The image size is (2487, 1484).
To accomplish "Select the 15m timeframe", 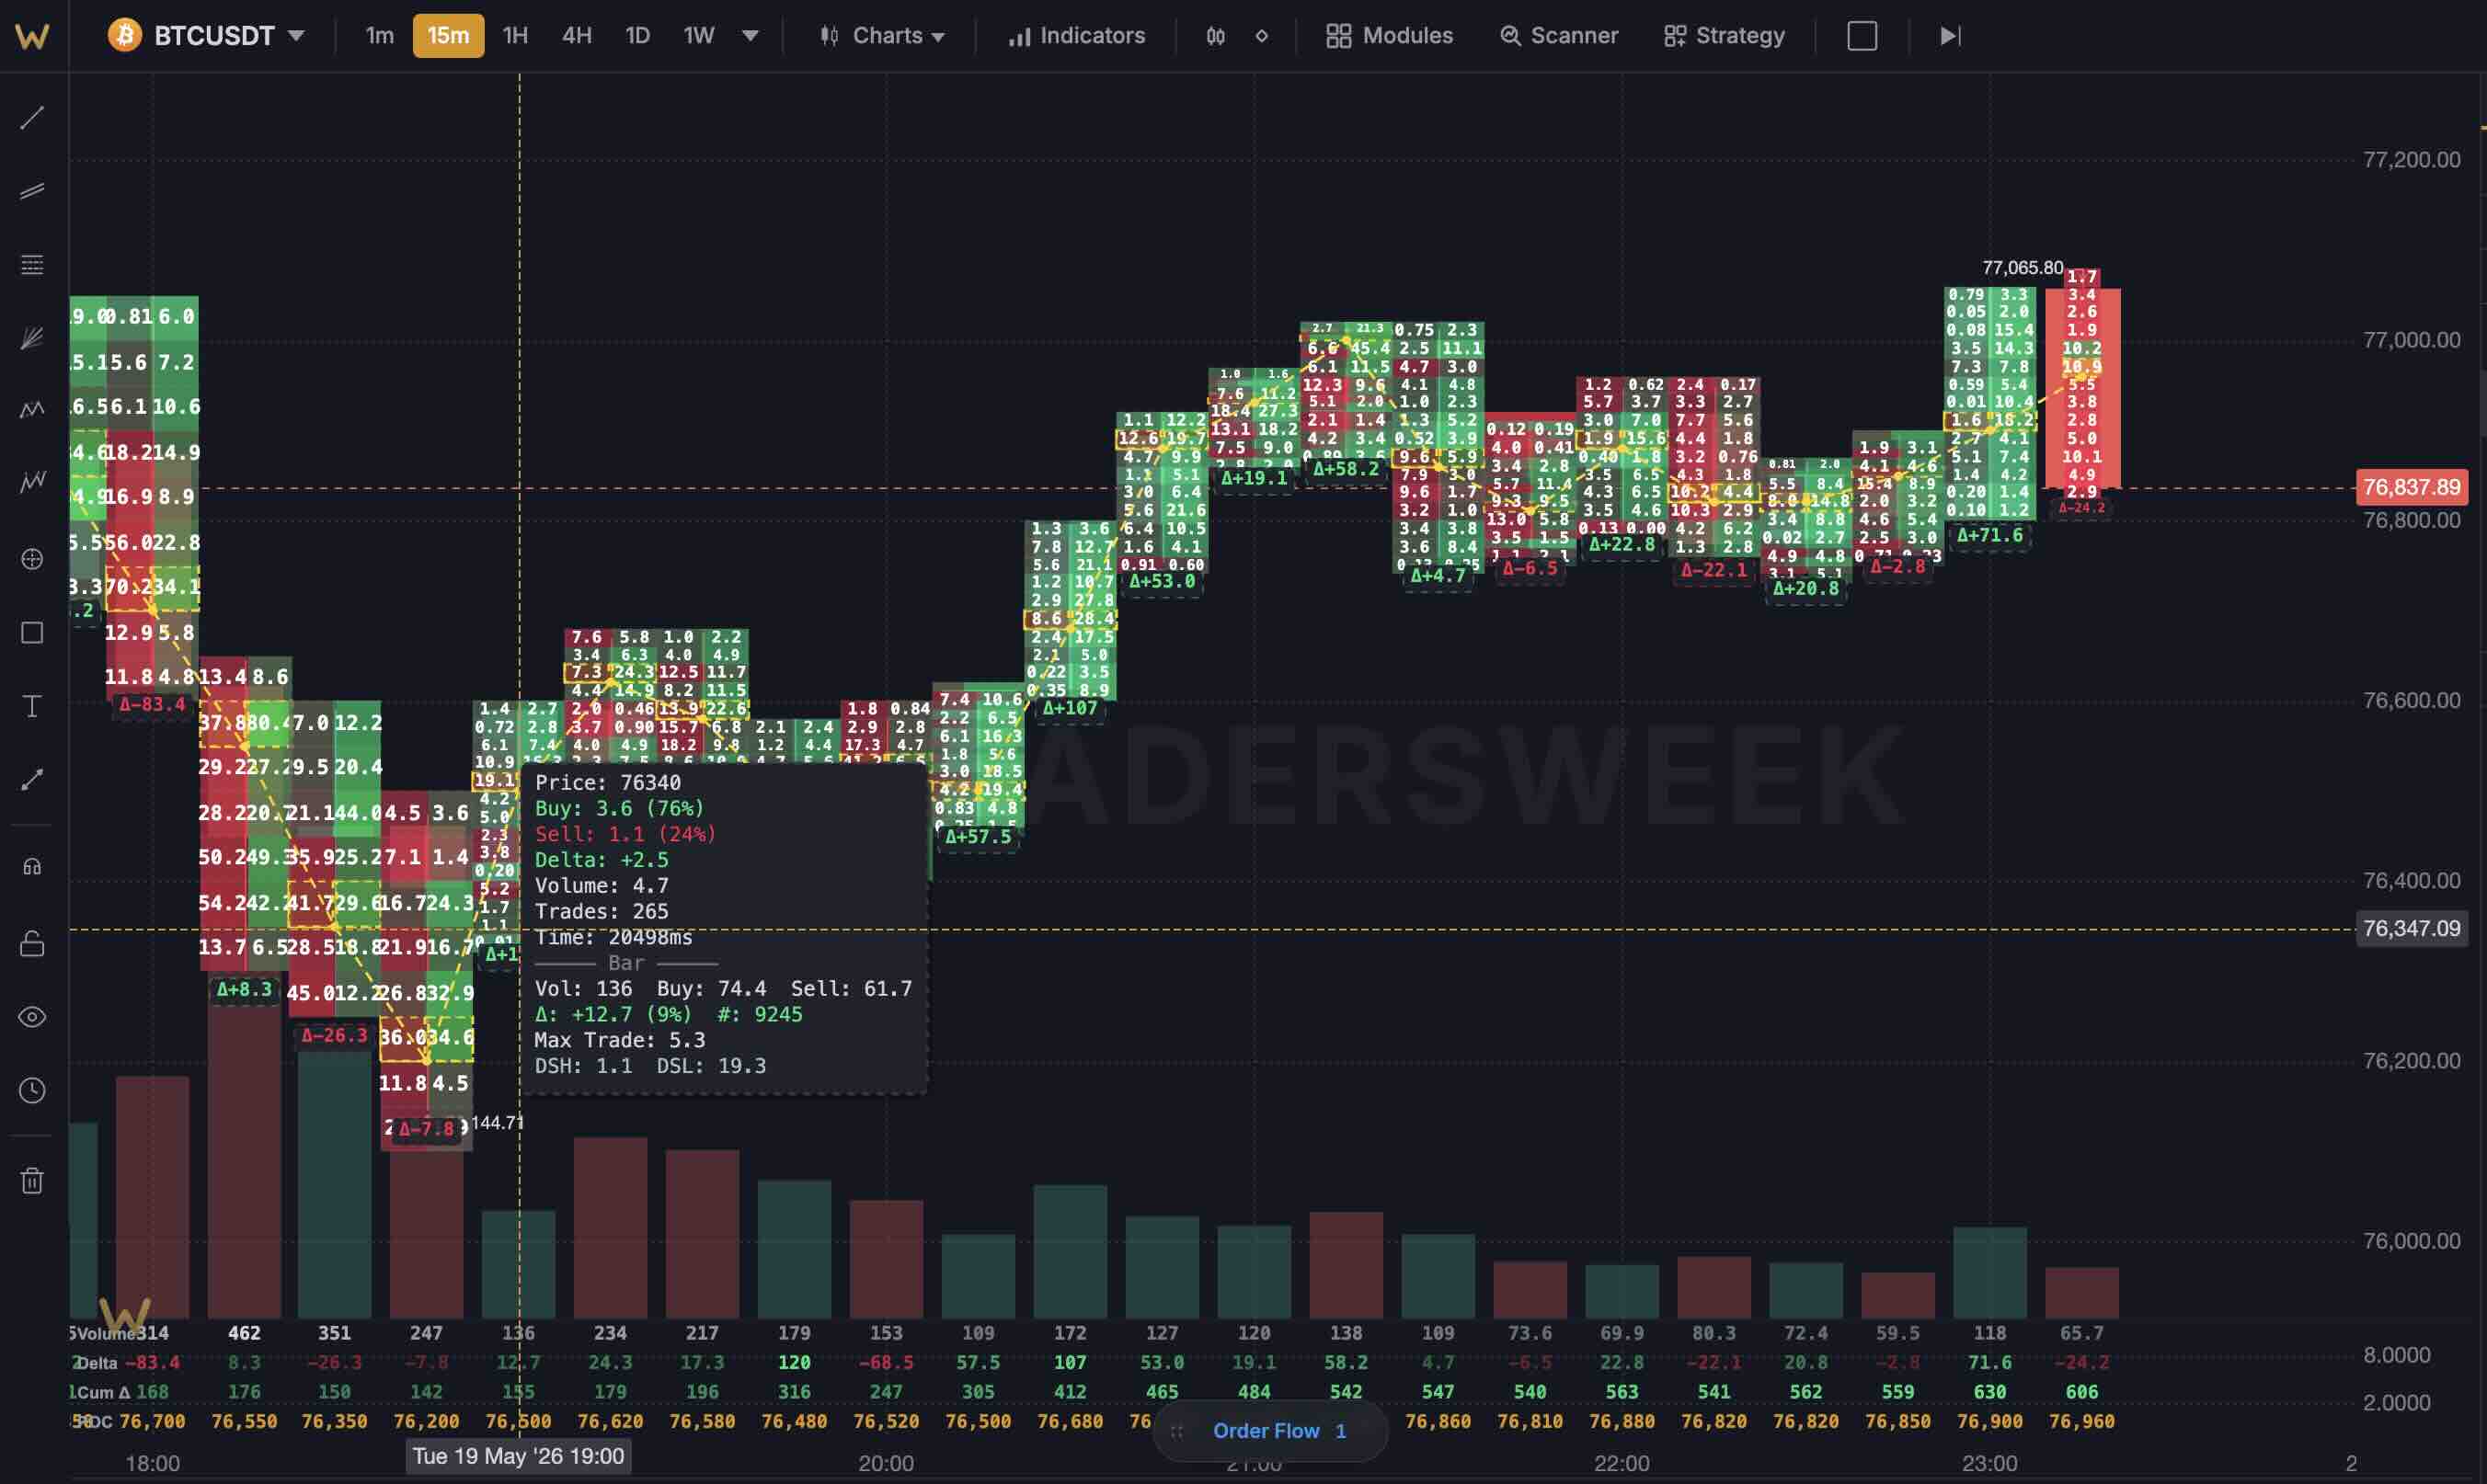I will tap(448, 36).
